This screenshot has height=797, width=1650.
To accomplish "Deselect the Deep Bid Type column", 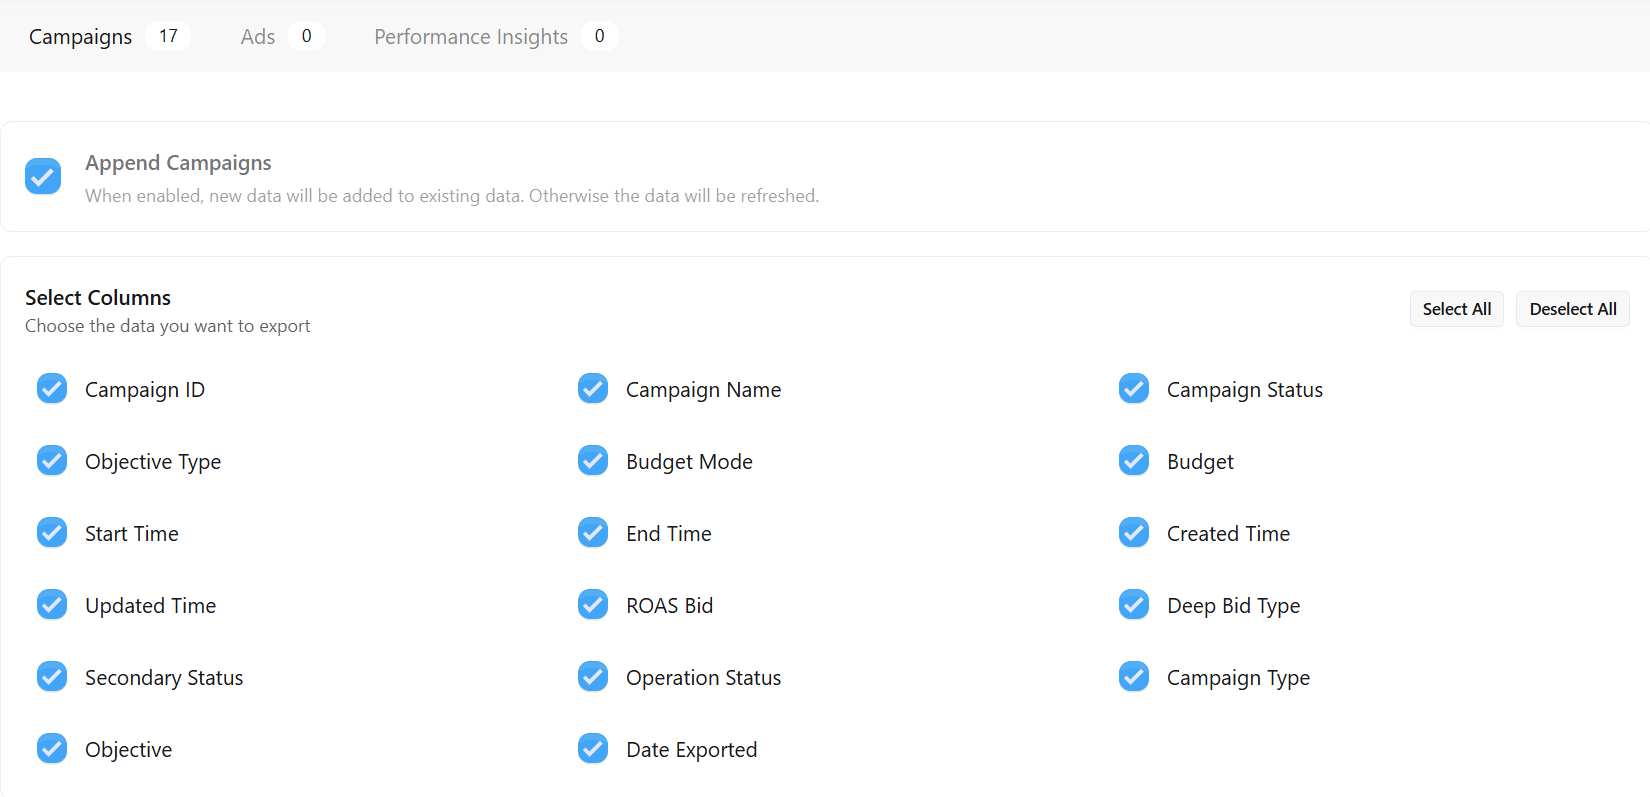I will pyautogui.click(x=1134, y=605).
